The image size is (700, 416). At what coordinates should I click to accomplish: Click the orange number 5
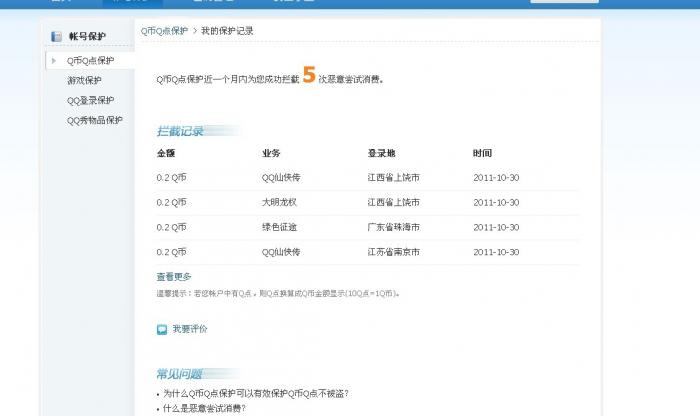click(x=309, y=75)
